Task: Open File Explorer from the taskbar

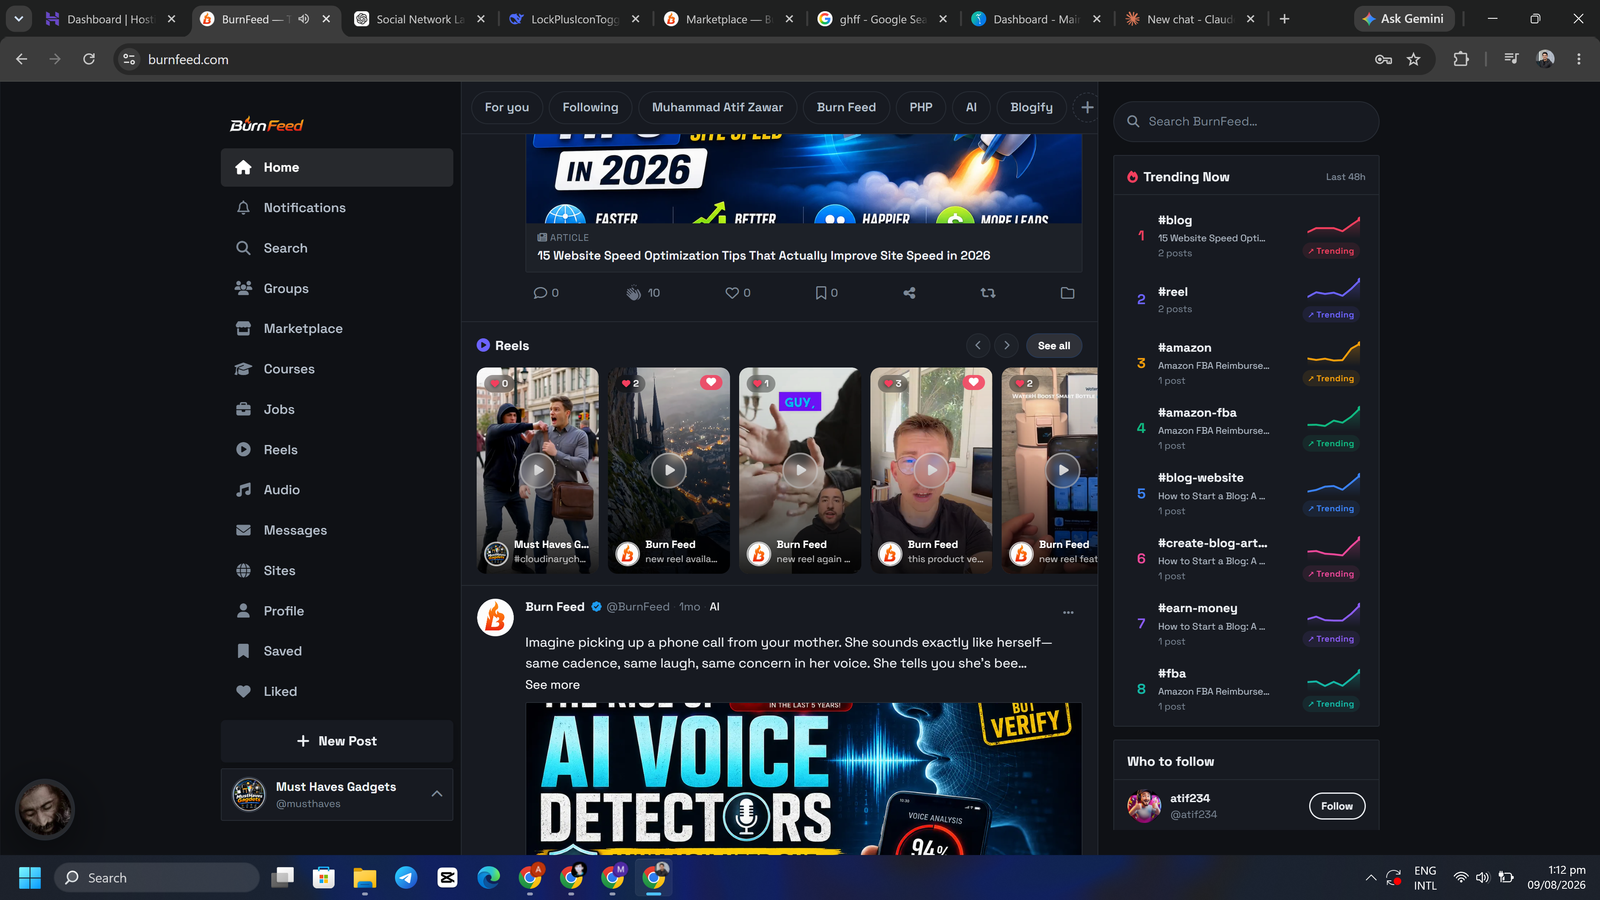Action: (x=365, y=878)
